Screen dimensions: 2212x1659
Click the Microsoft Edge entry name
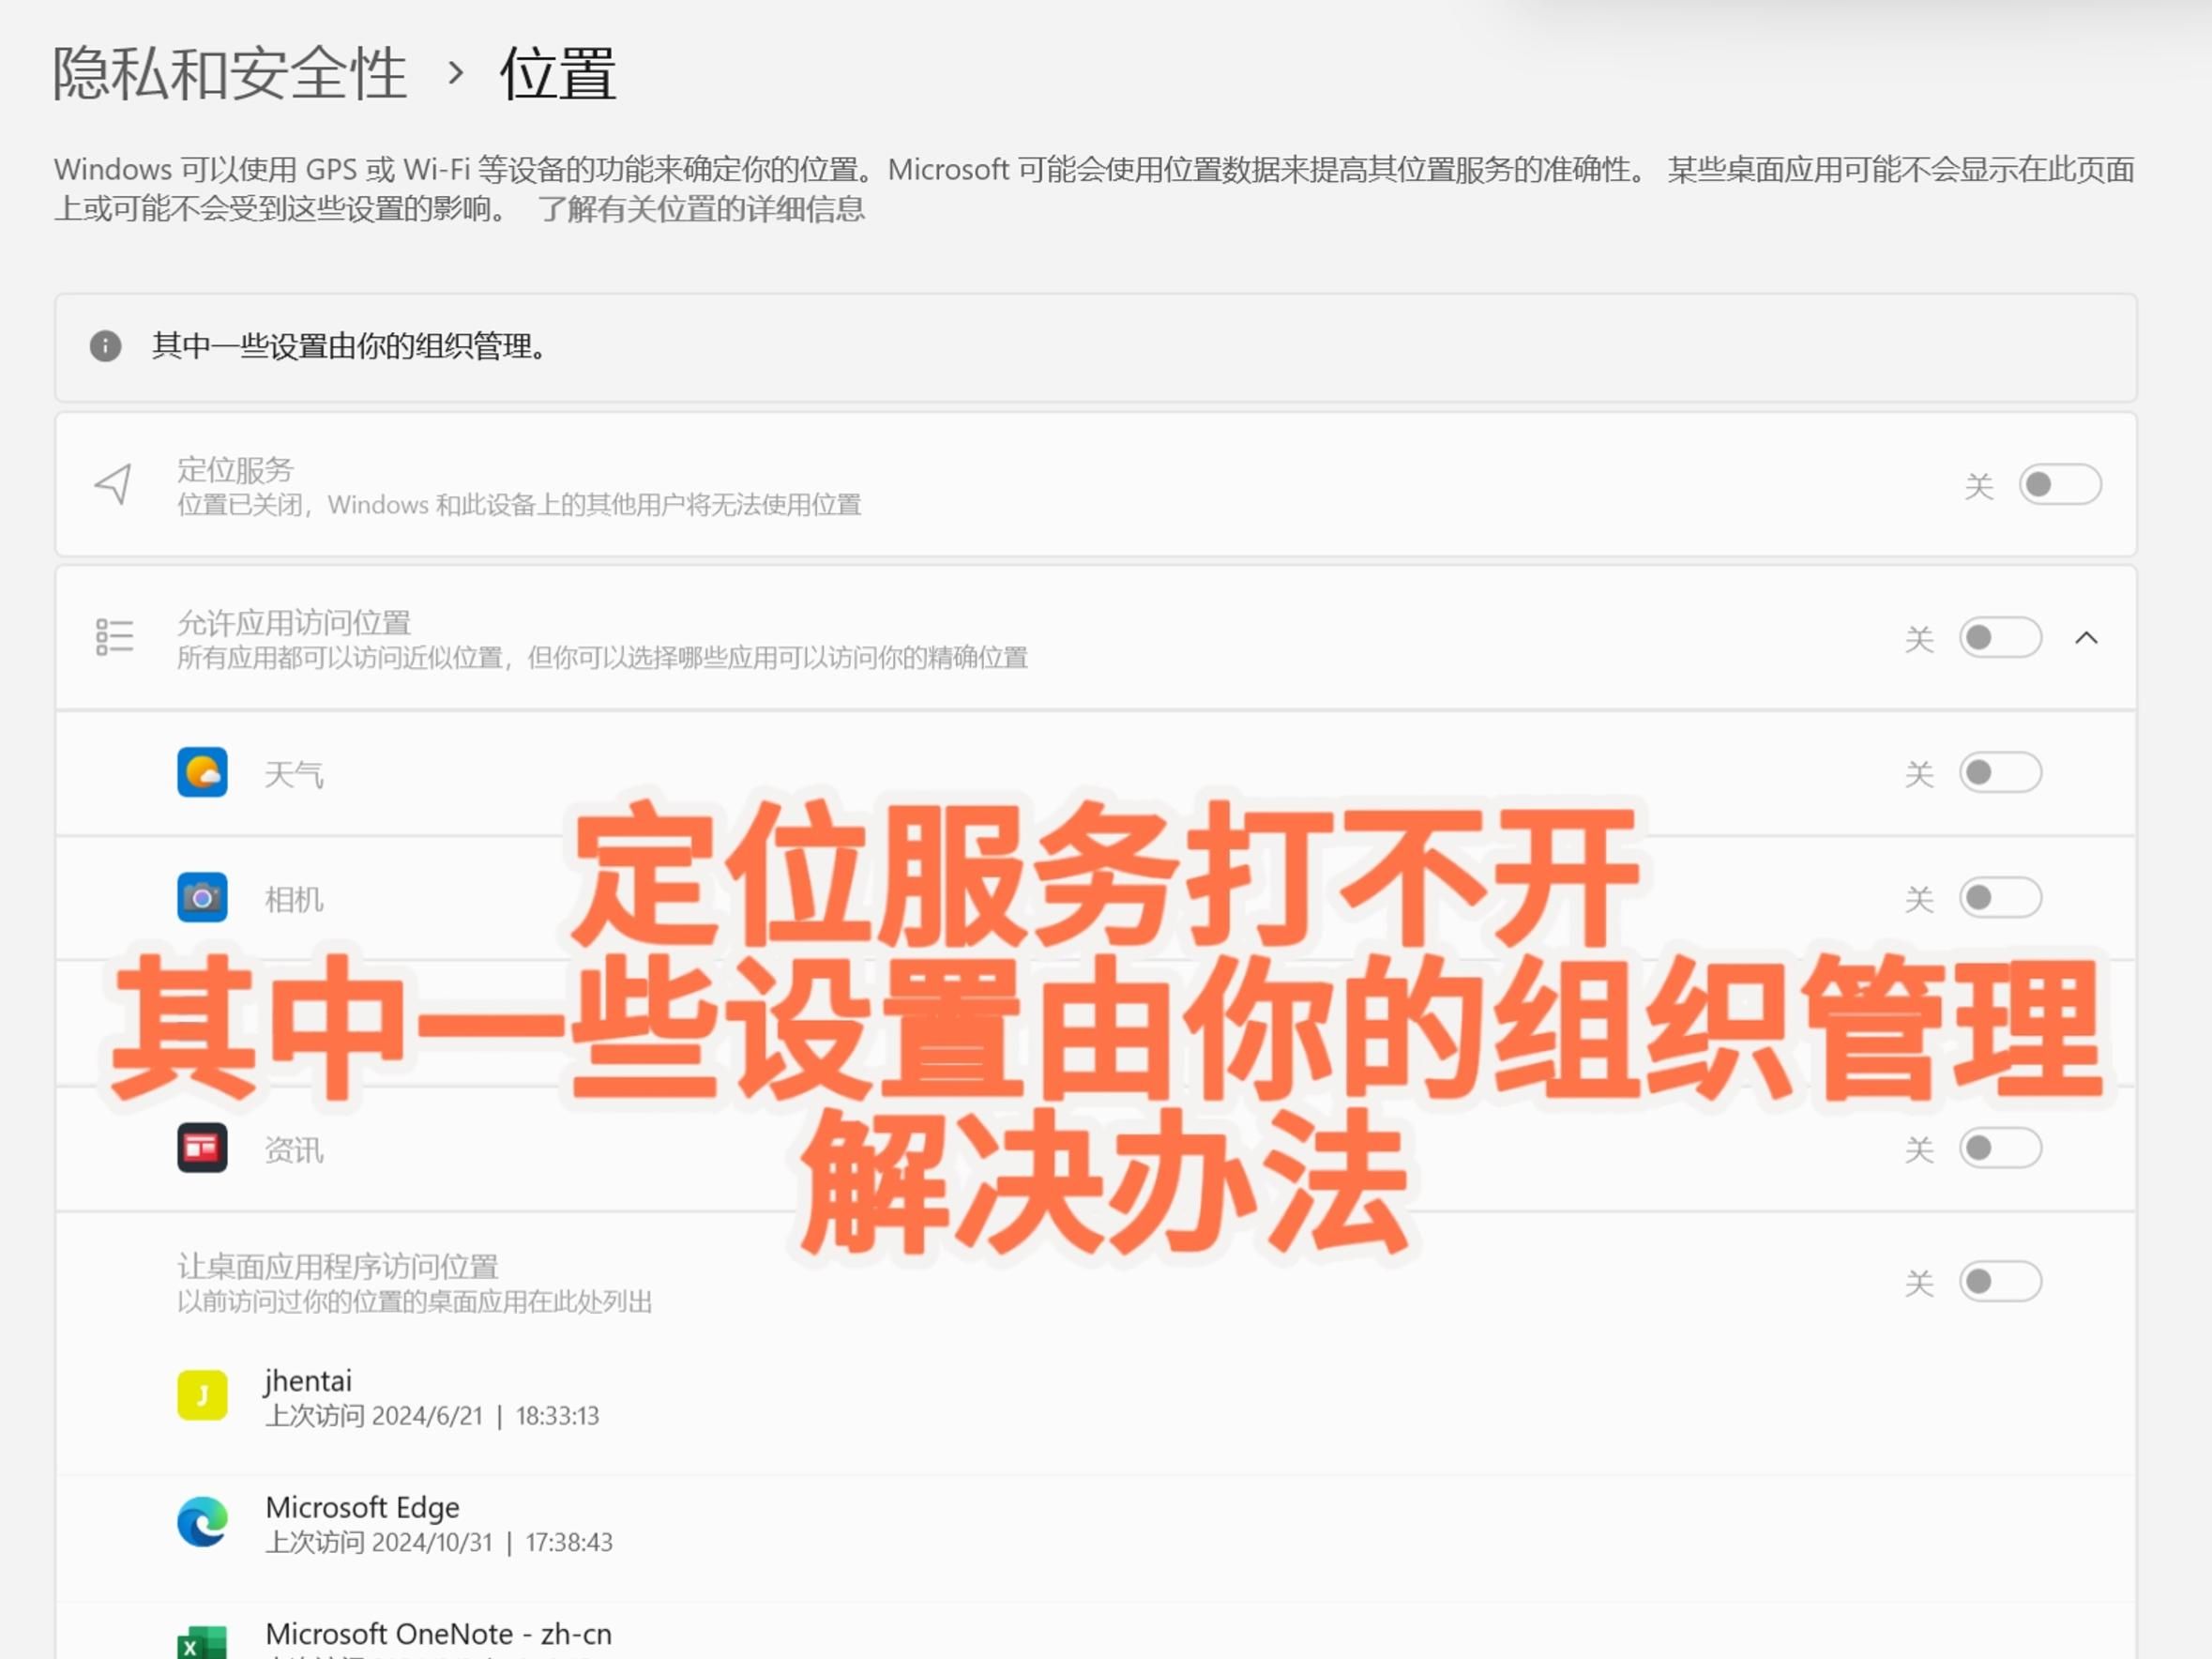coord(363,1507)
